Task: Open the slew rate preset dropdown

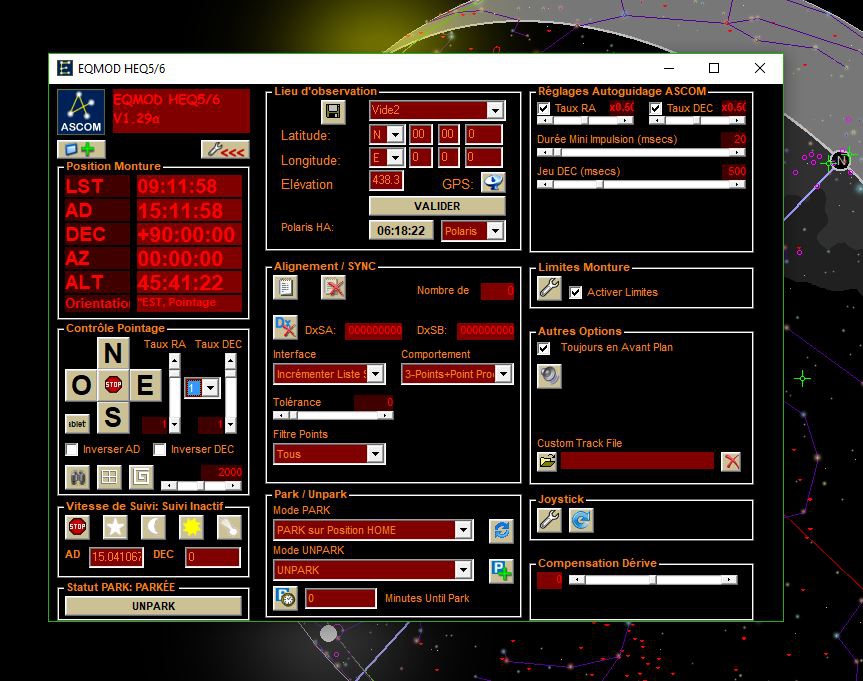Action: click(211, 388)
